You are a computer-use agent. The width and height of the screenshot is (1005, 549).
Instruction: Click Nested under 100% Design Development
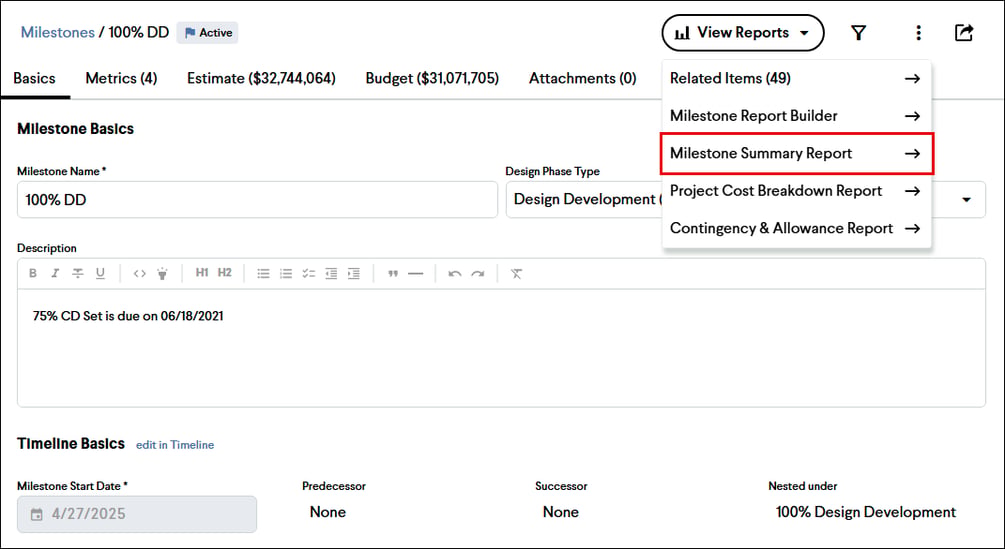pos(866,512)
